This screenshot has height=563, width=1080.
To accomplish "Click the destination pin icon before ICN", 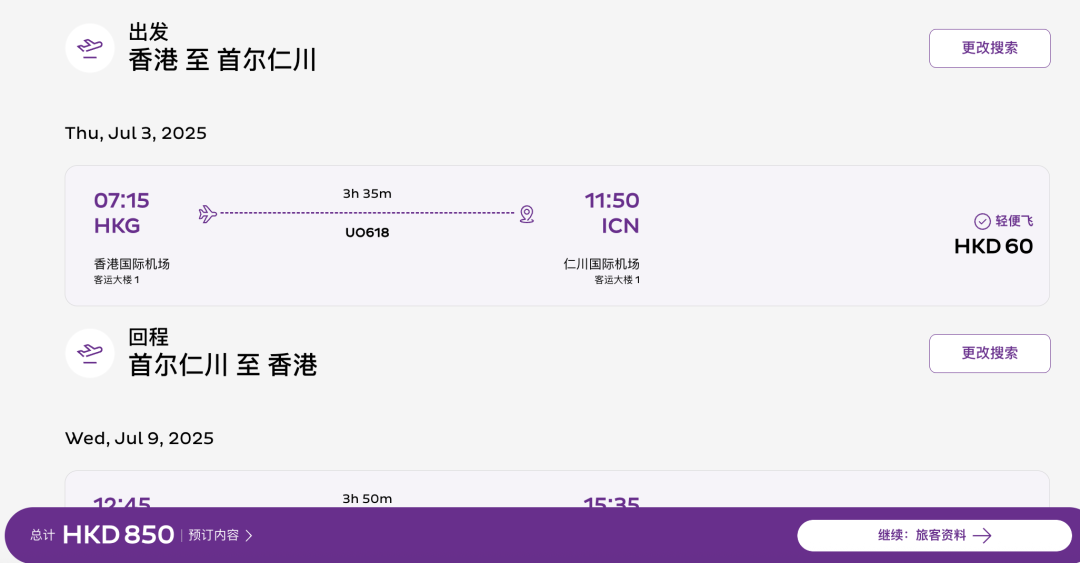I will [527, 214].
